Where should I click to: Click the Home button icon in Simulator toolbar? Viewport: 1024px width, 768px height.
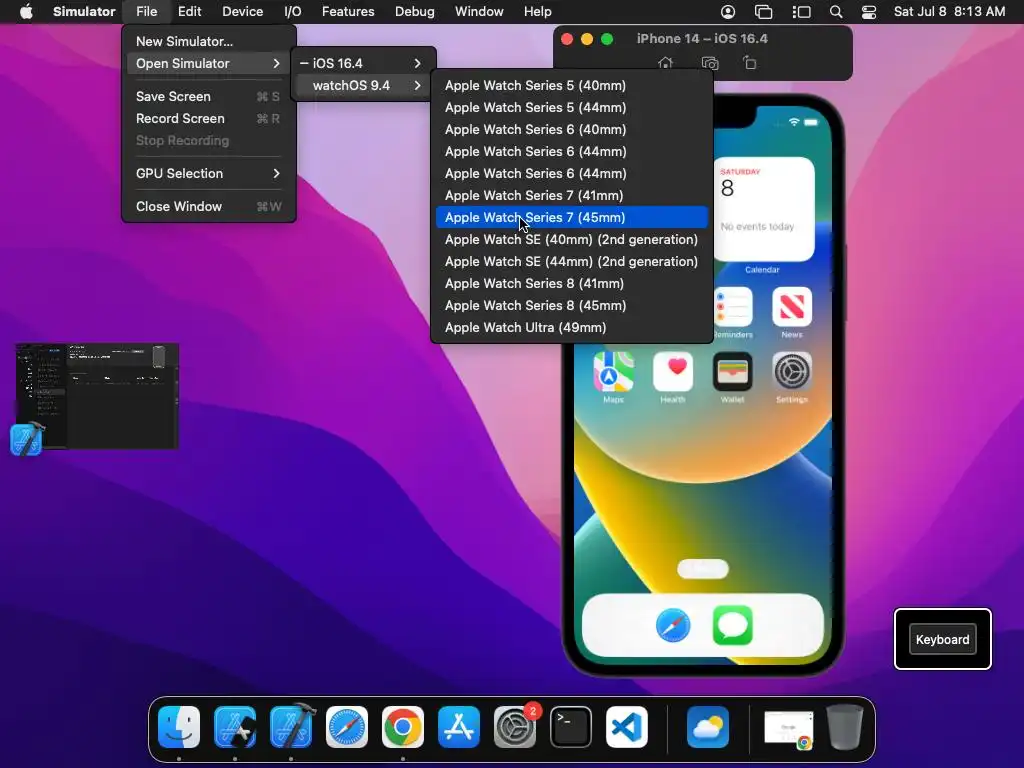(x=665, y=63)
